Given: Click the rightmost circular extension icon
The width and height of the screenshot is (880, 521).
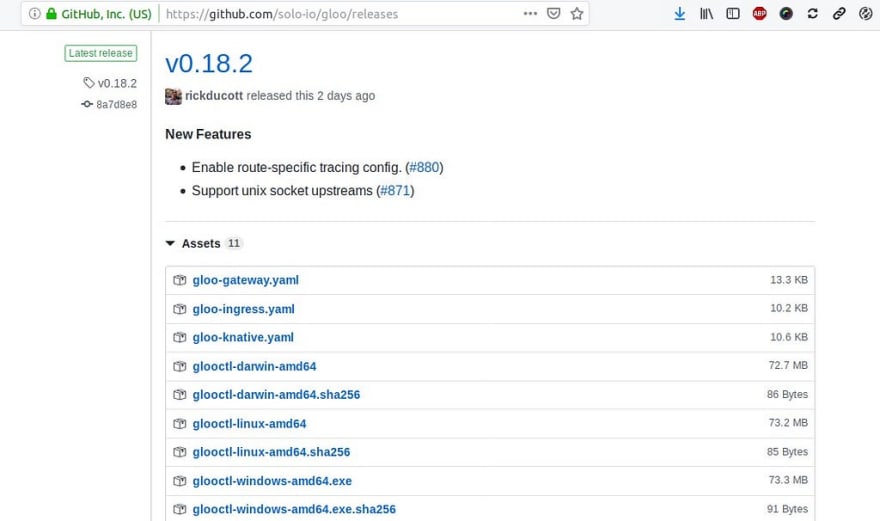Looking at the screenshot, I should point(865,13).
